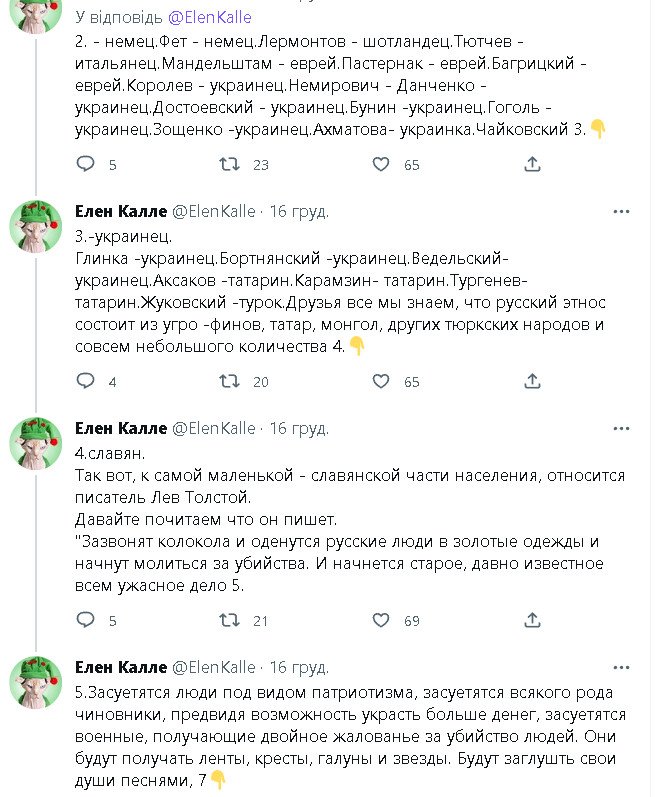Like the tweet mentioning Глинка and Бортнянский
Image resolution: width=656 pixels, height=797 pixels.
(x=381, y=381)
